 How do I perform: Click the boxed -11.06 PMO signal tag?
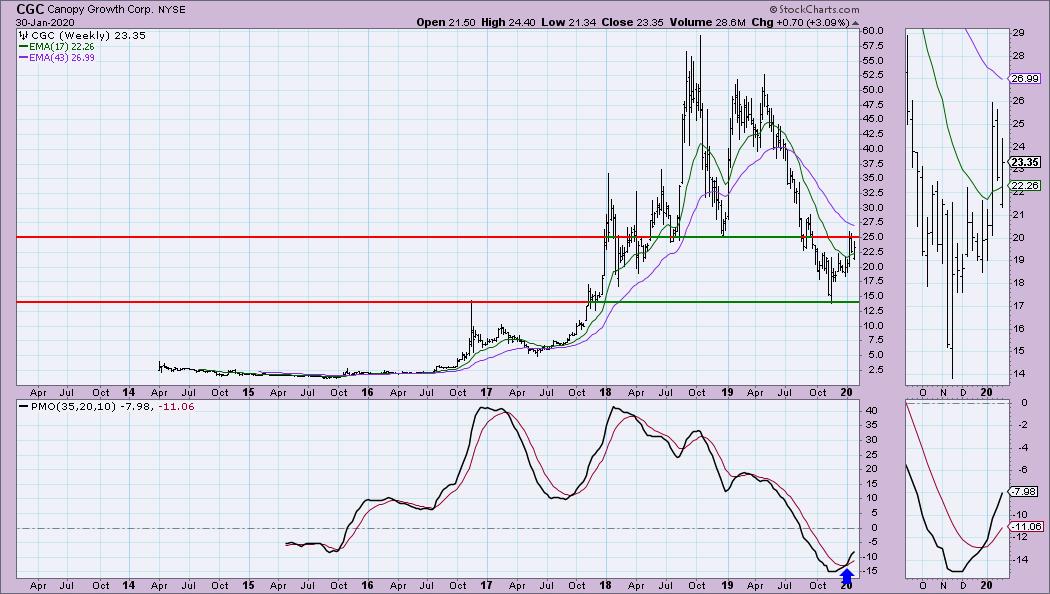click(1025, 527)
